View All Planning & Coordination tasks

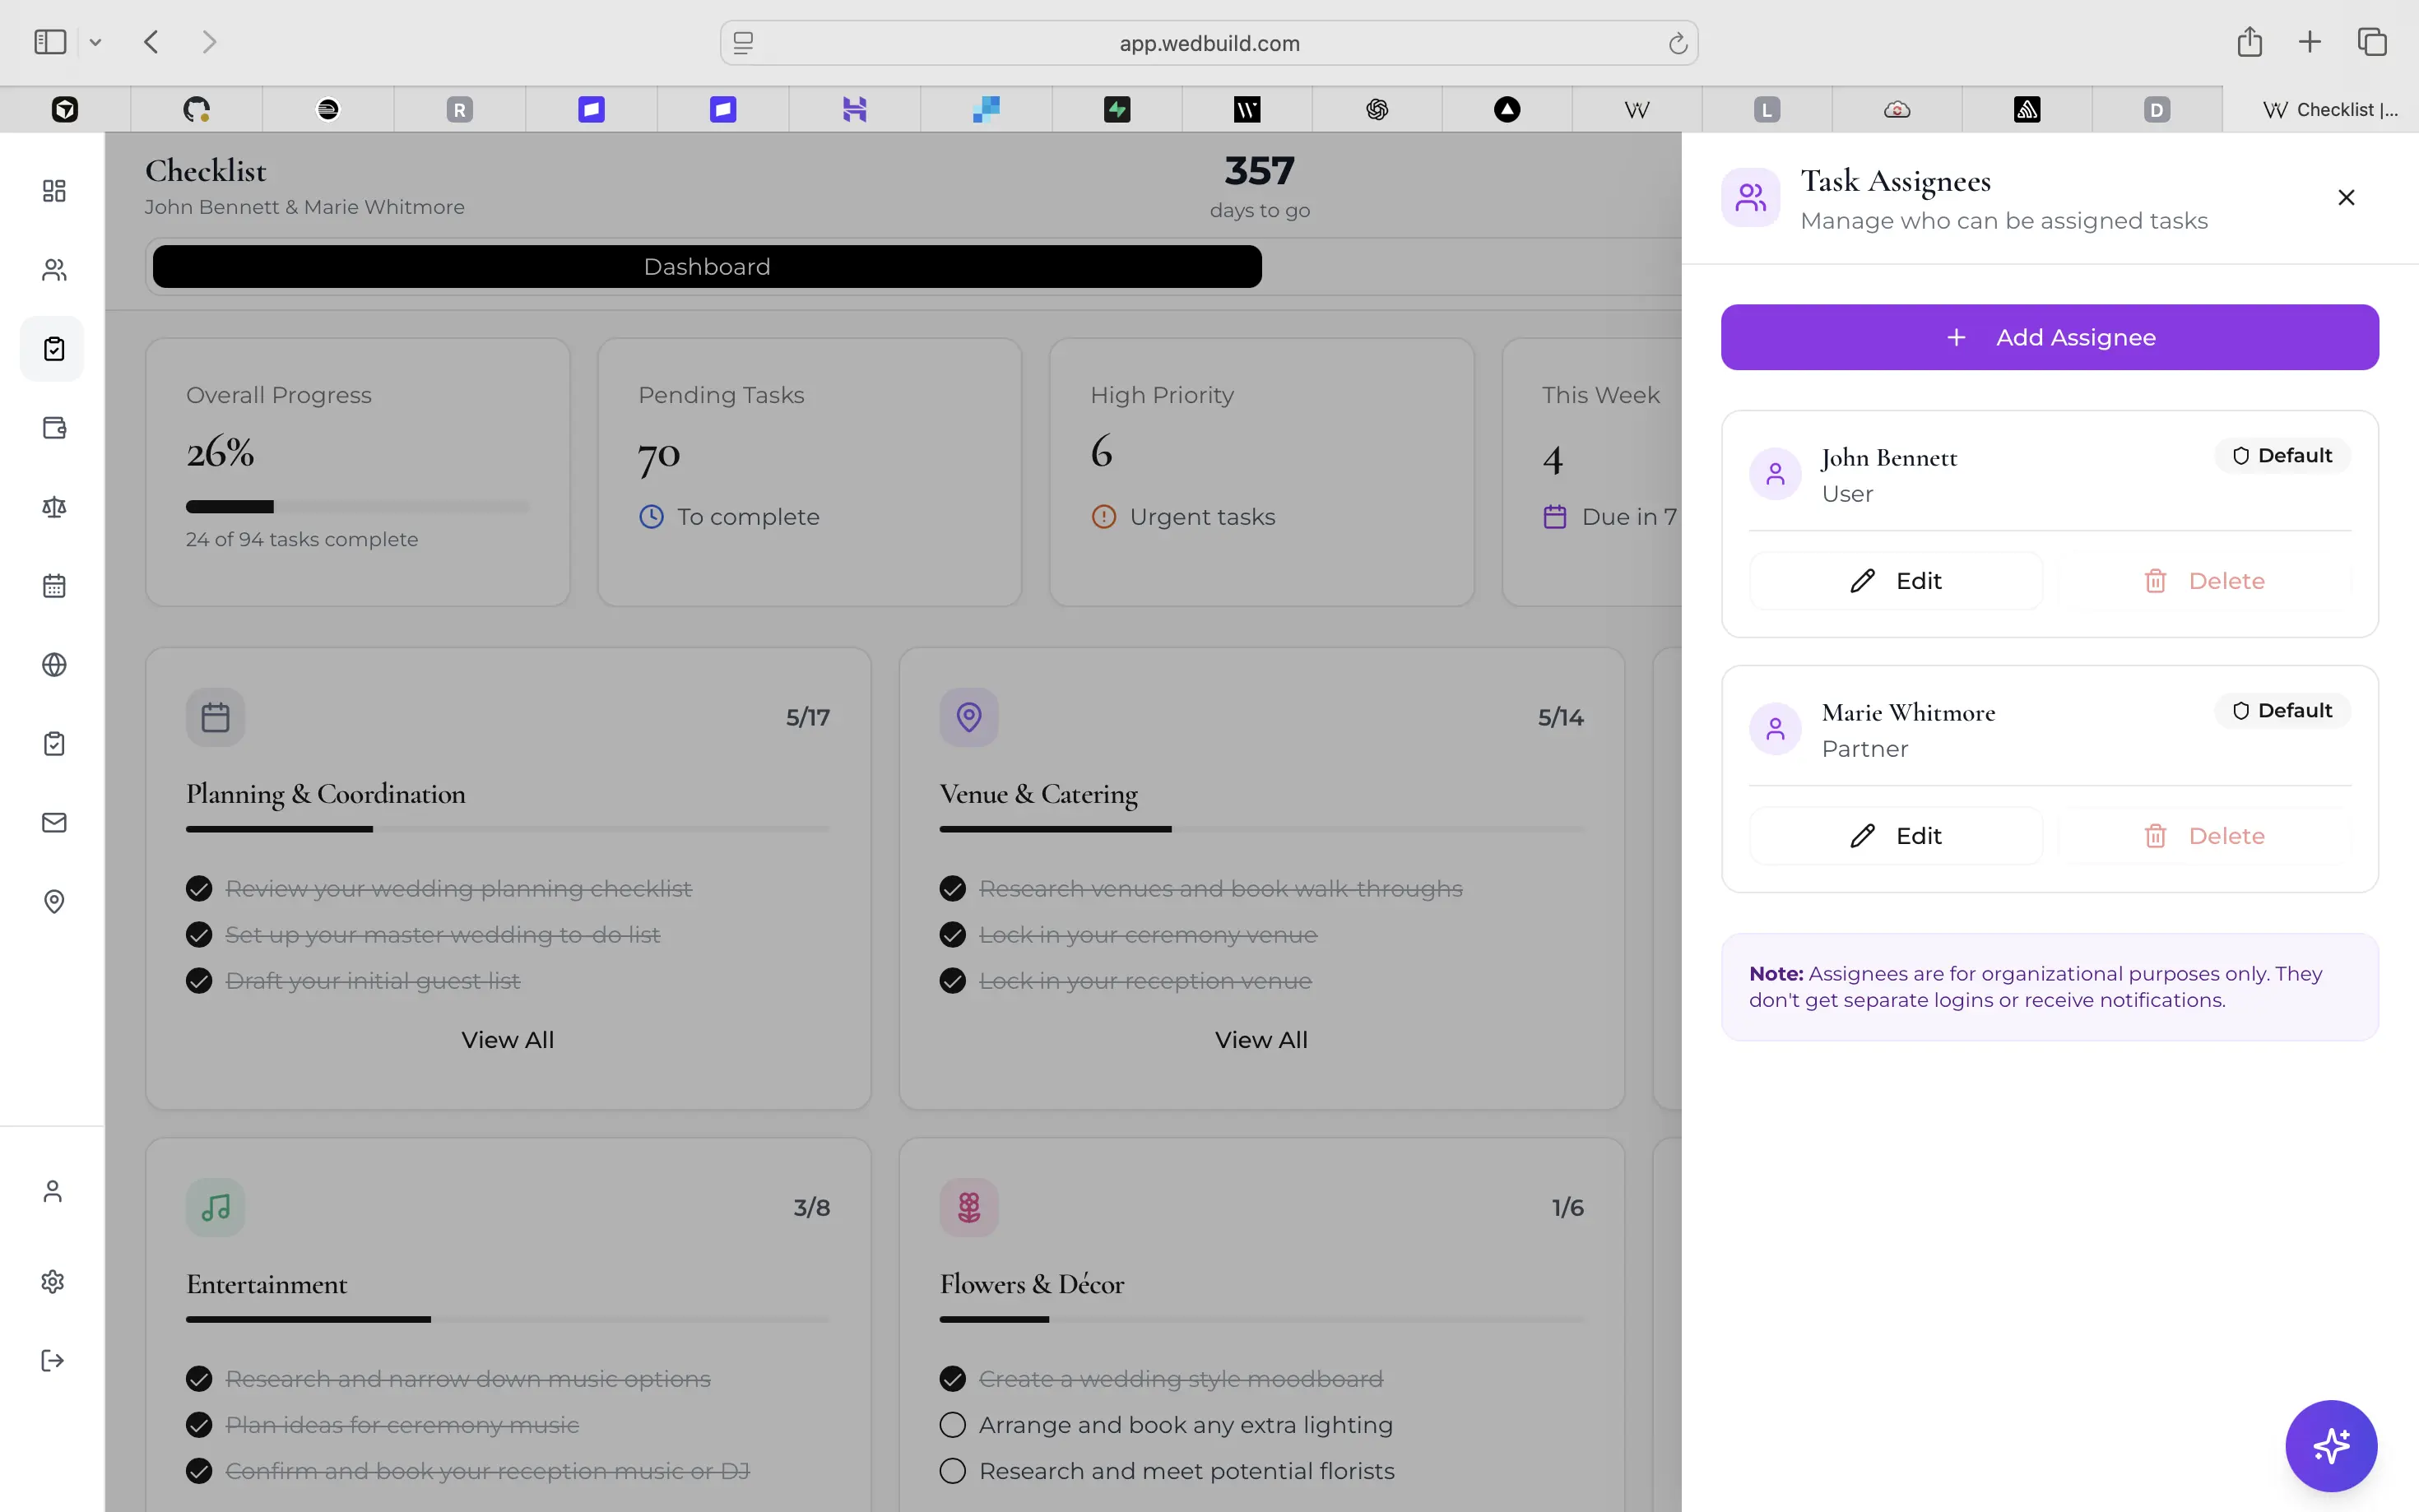tap(507, 1039)
